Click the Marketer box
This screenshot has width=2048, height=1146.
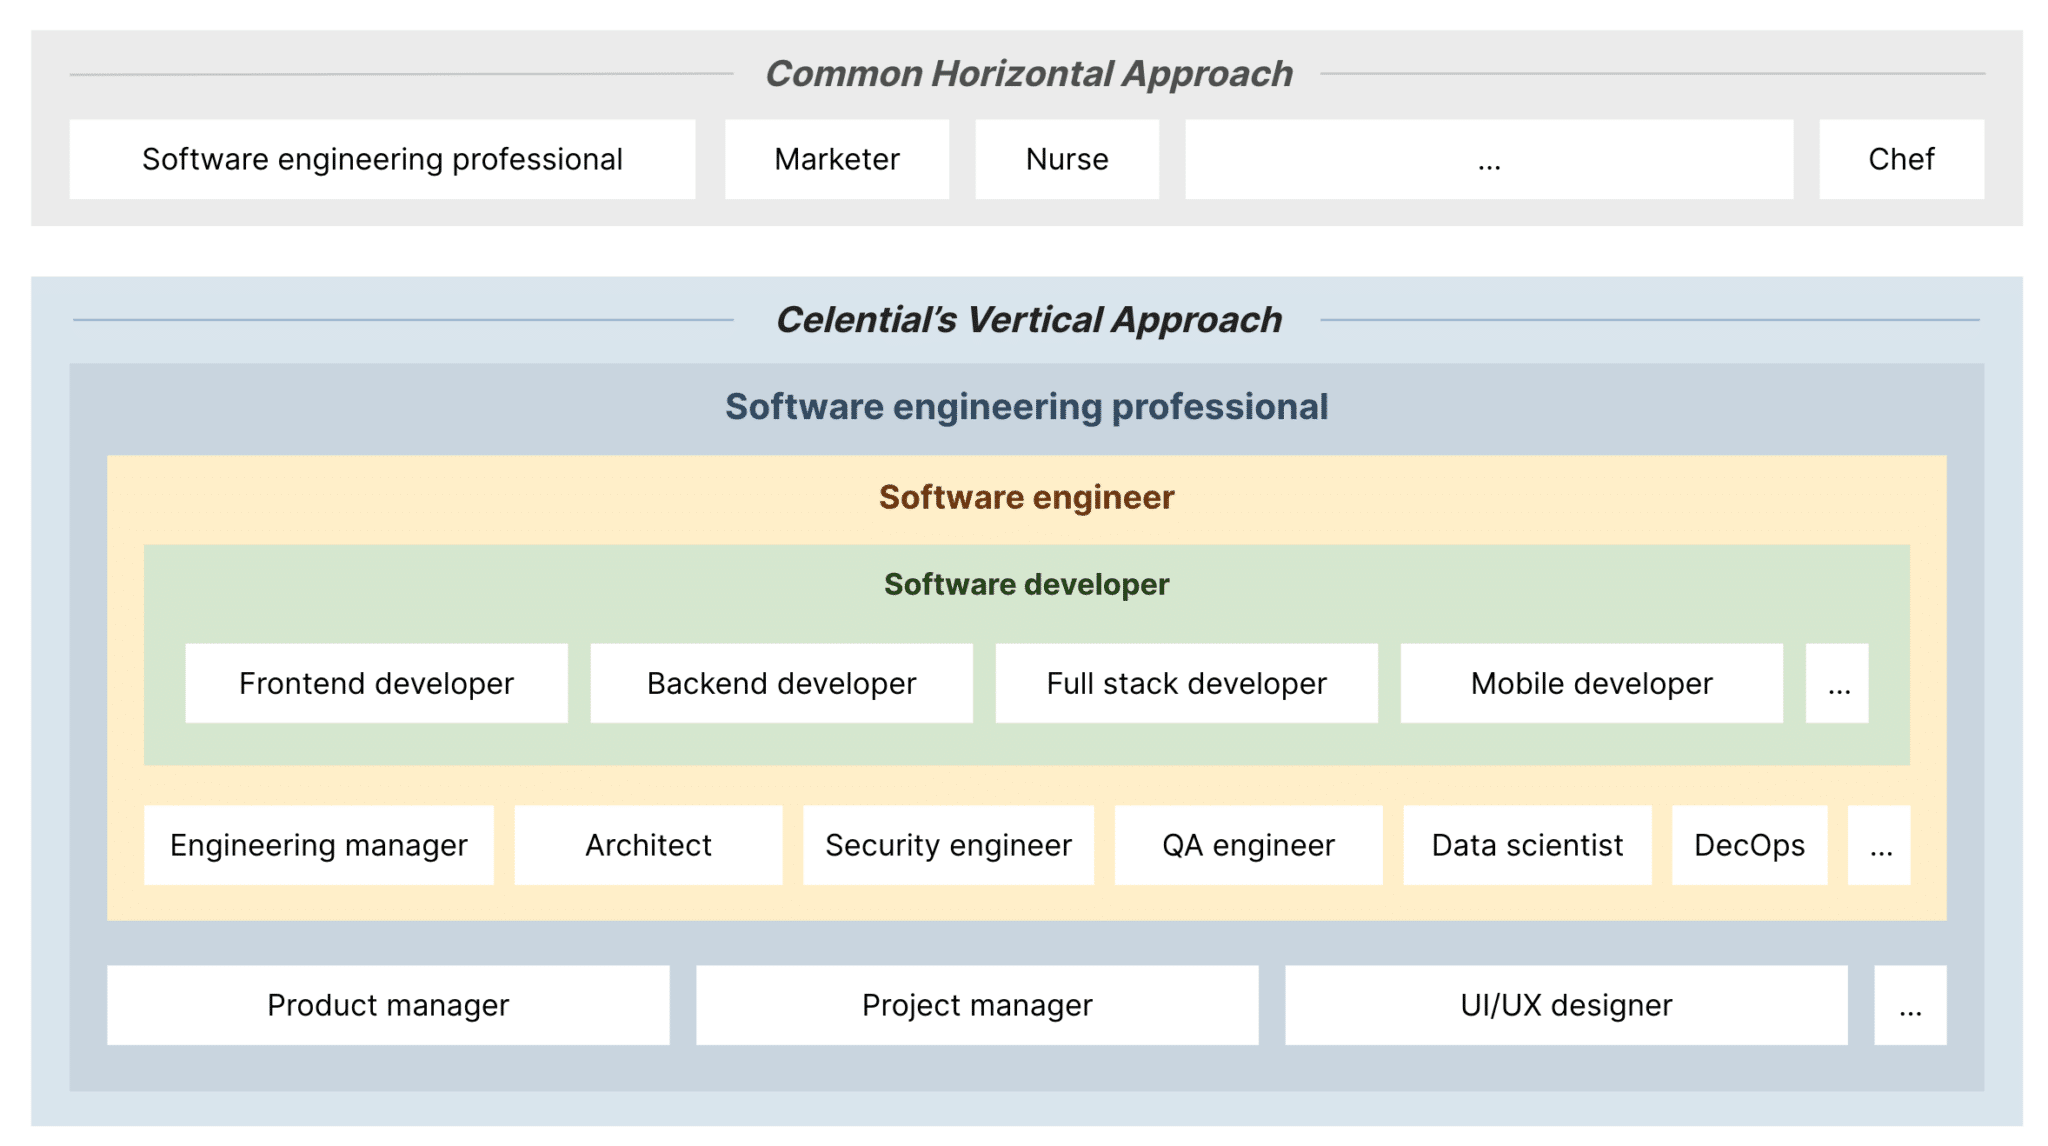836,158
